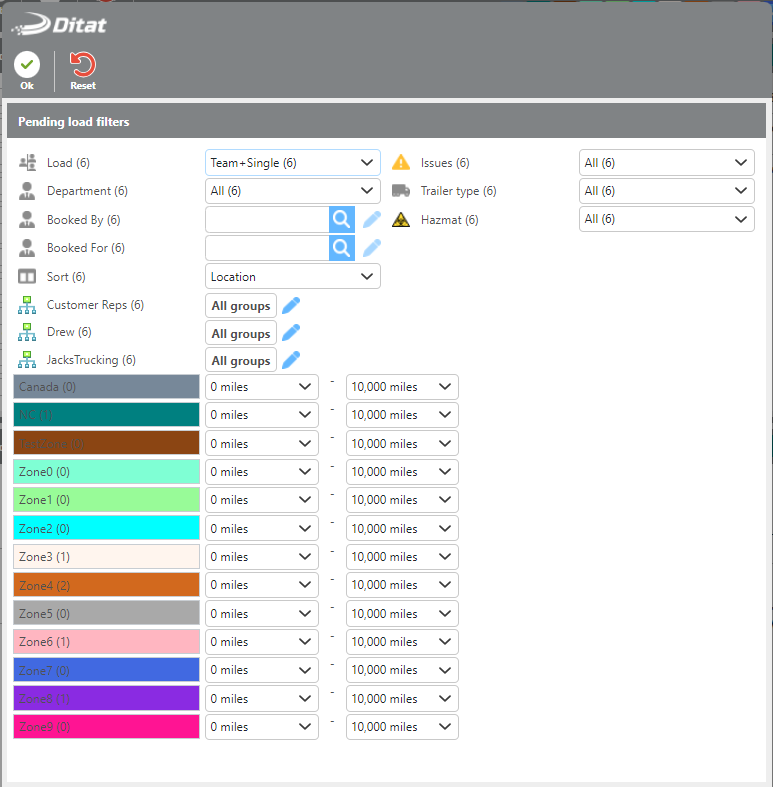Select the cyan Zone2 color swatch
Screen dimensions: 773x787
(x=106, y=529)
